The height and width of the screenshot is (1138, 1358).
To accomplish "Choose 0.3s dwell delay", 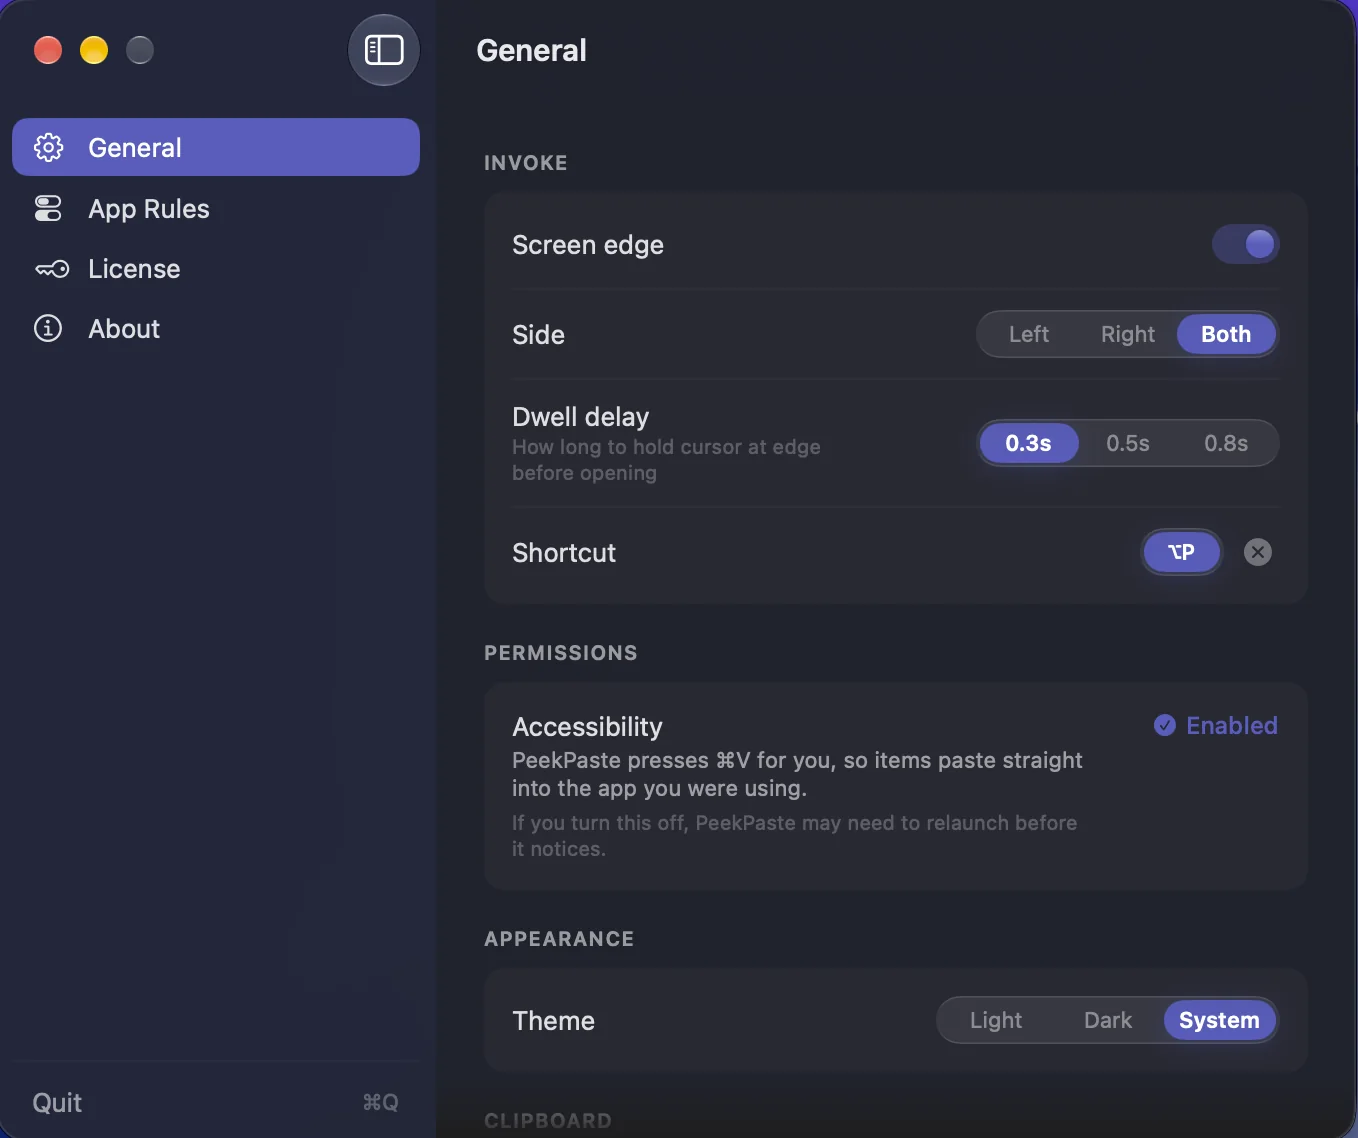I will (x=1028, y=443).
